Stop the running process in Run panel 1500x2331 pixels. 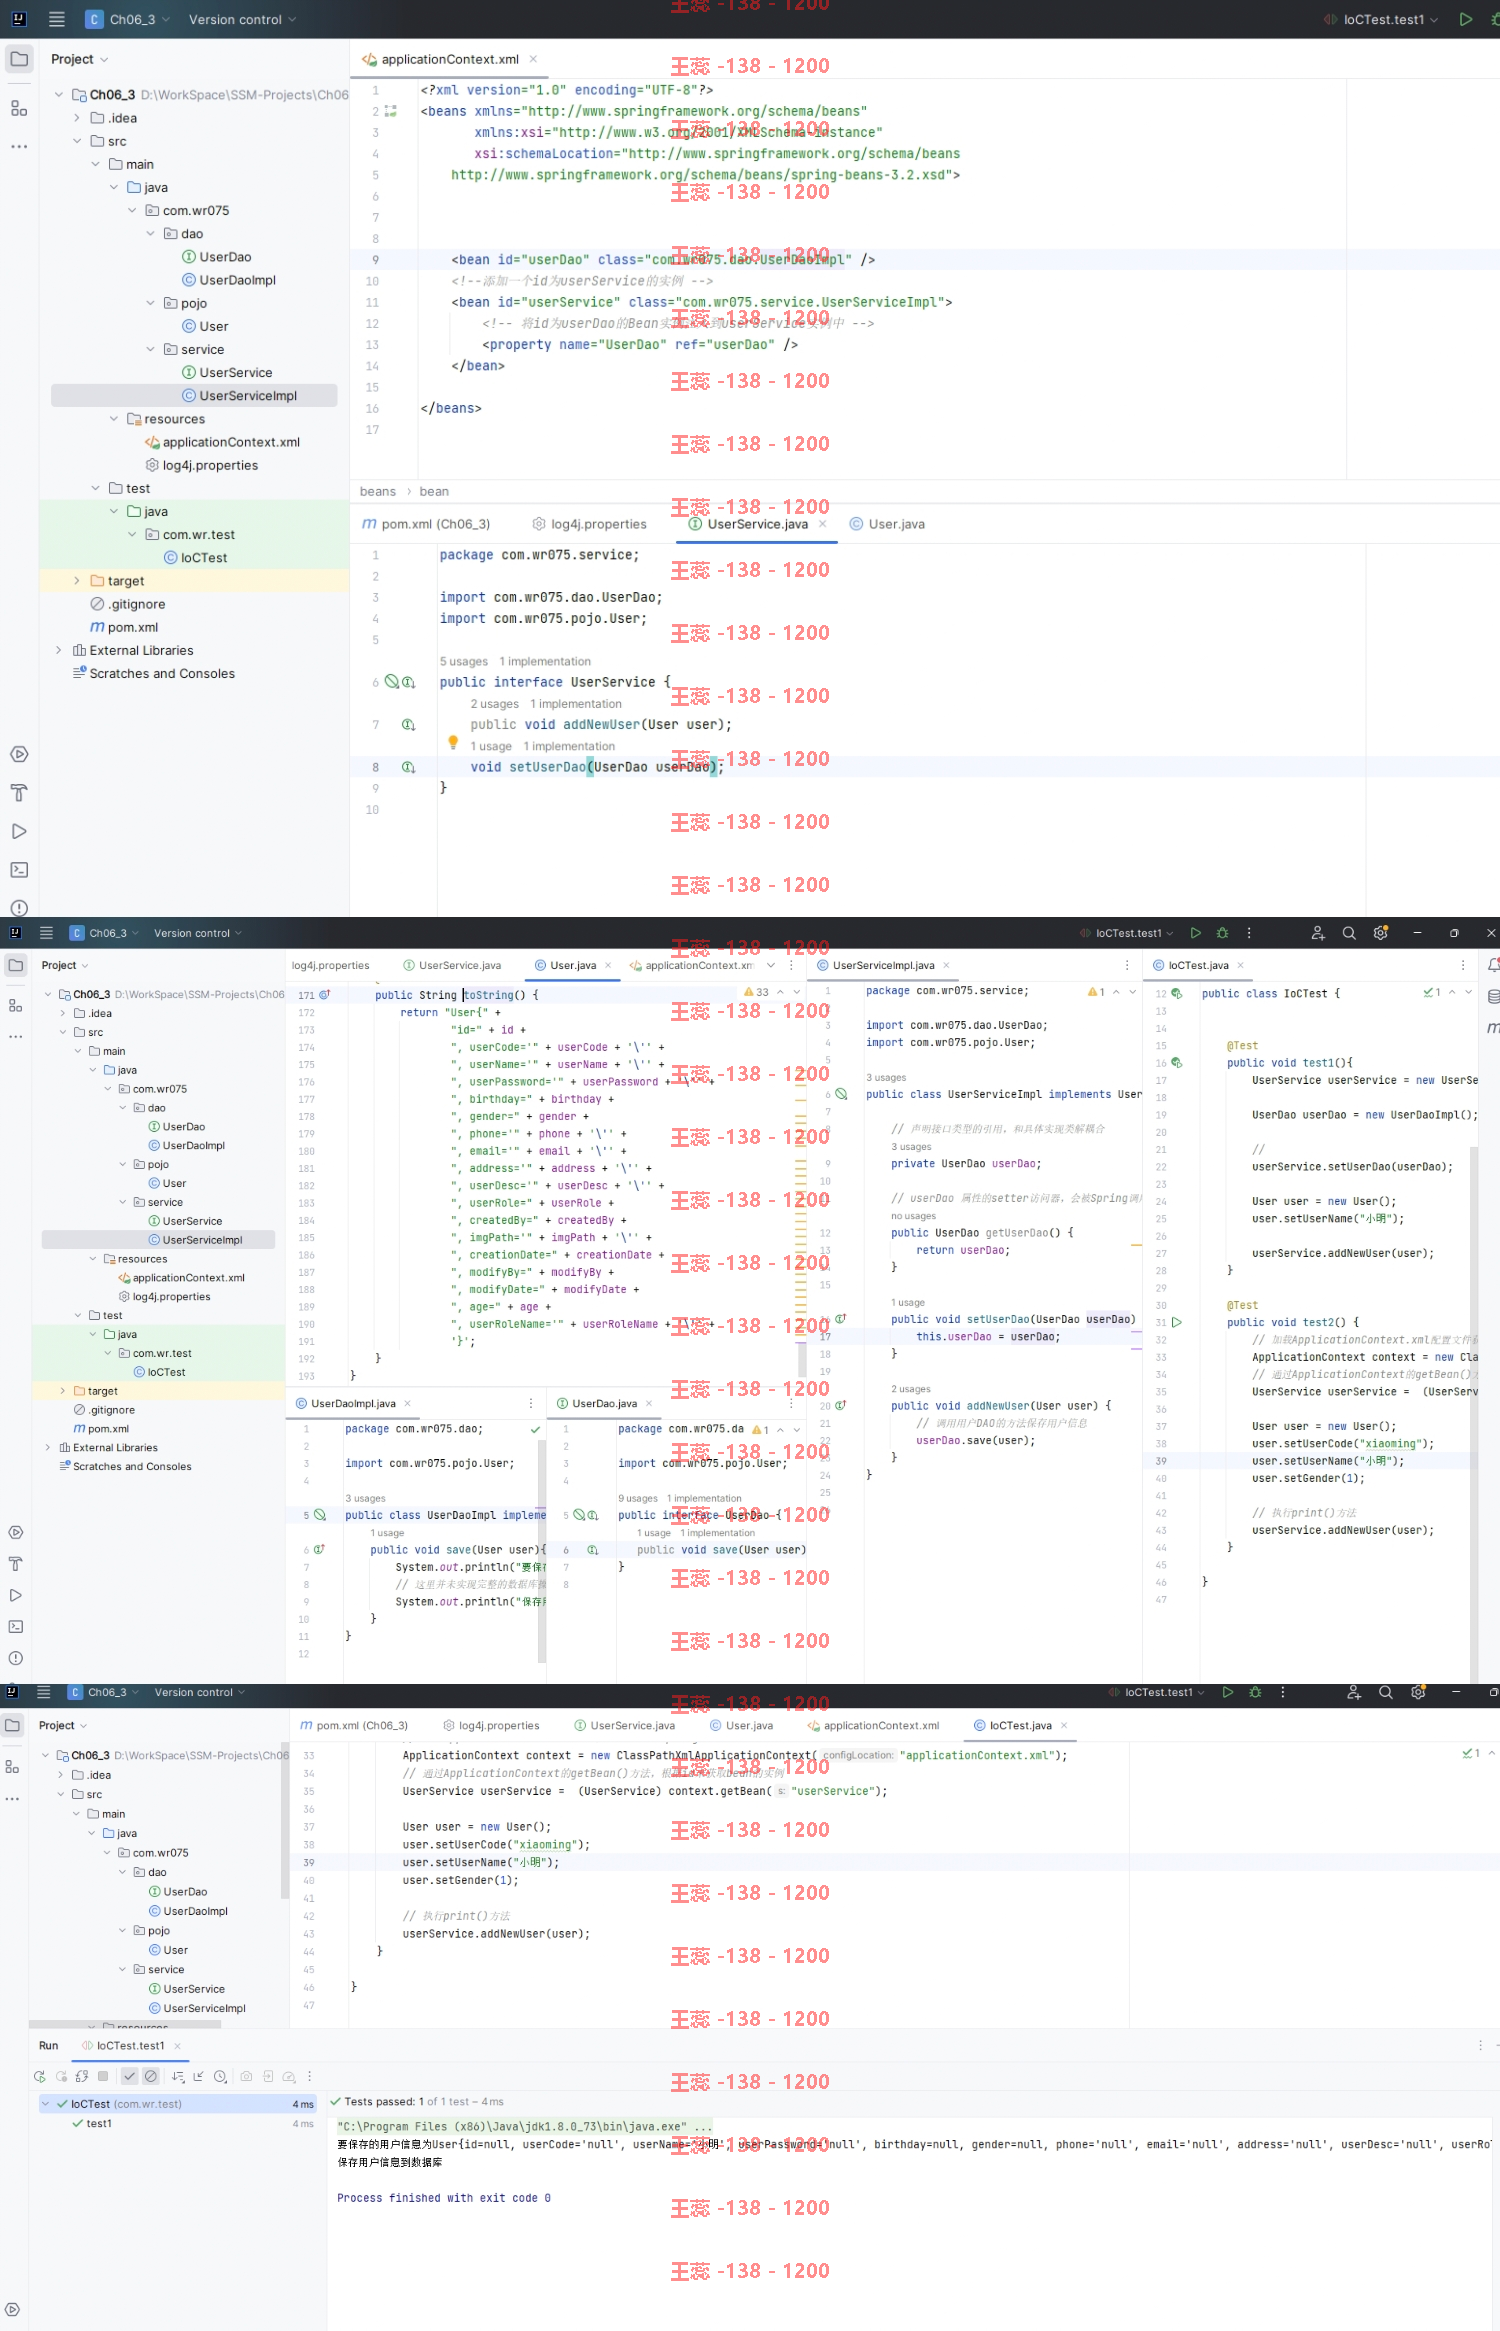click(102, 2076)
